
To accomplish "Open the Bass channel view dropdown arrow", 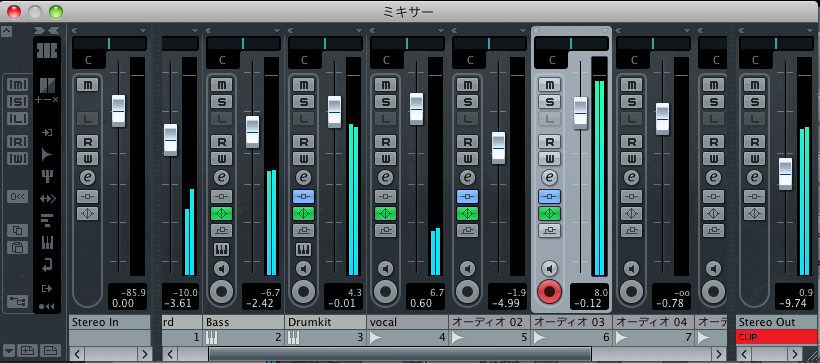I will [278, 30].
